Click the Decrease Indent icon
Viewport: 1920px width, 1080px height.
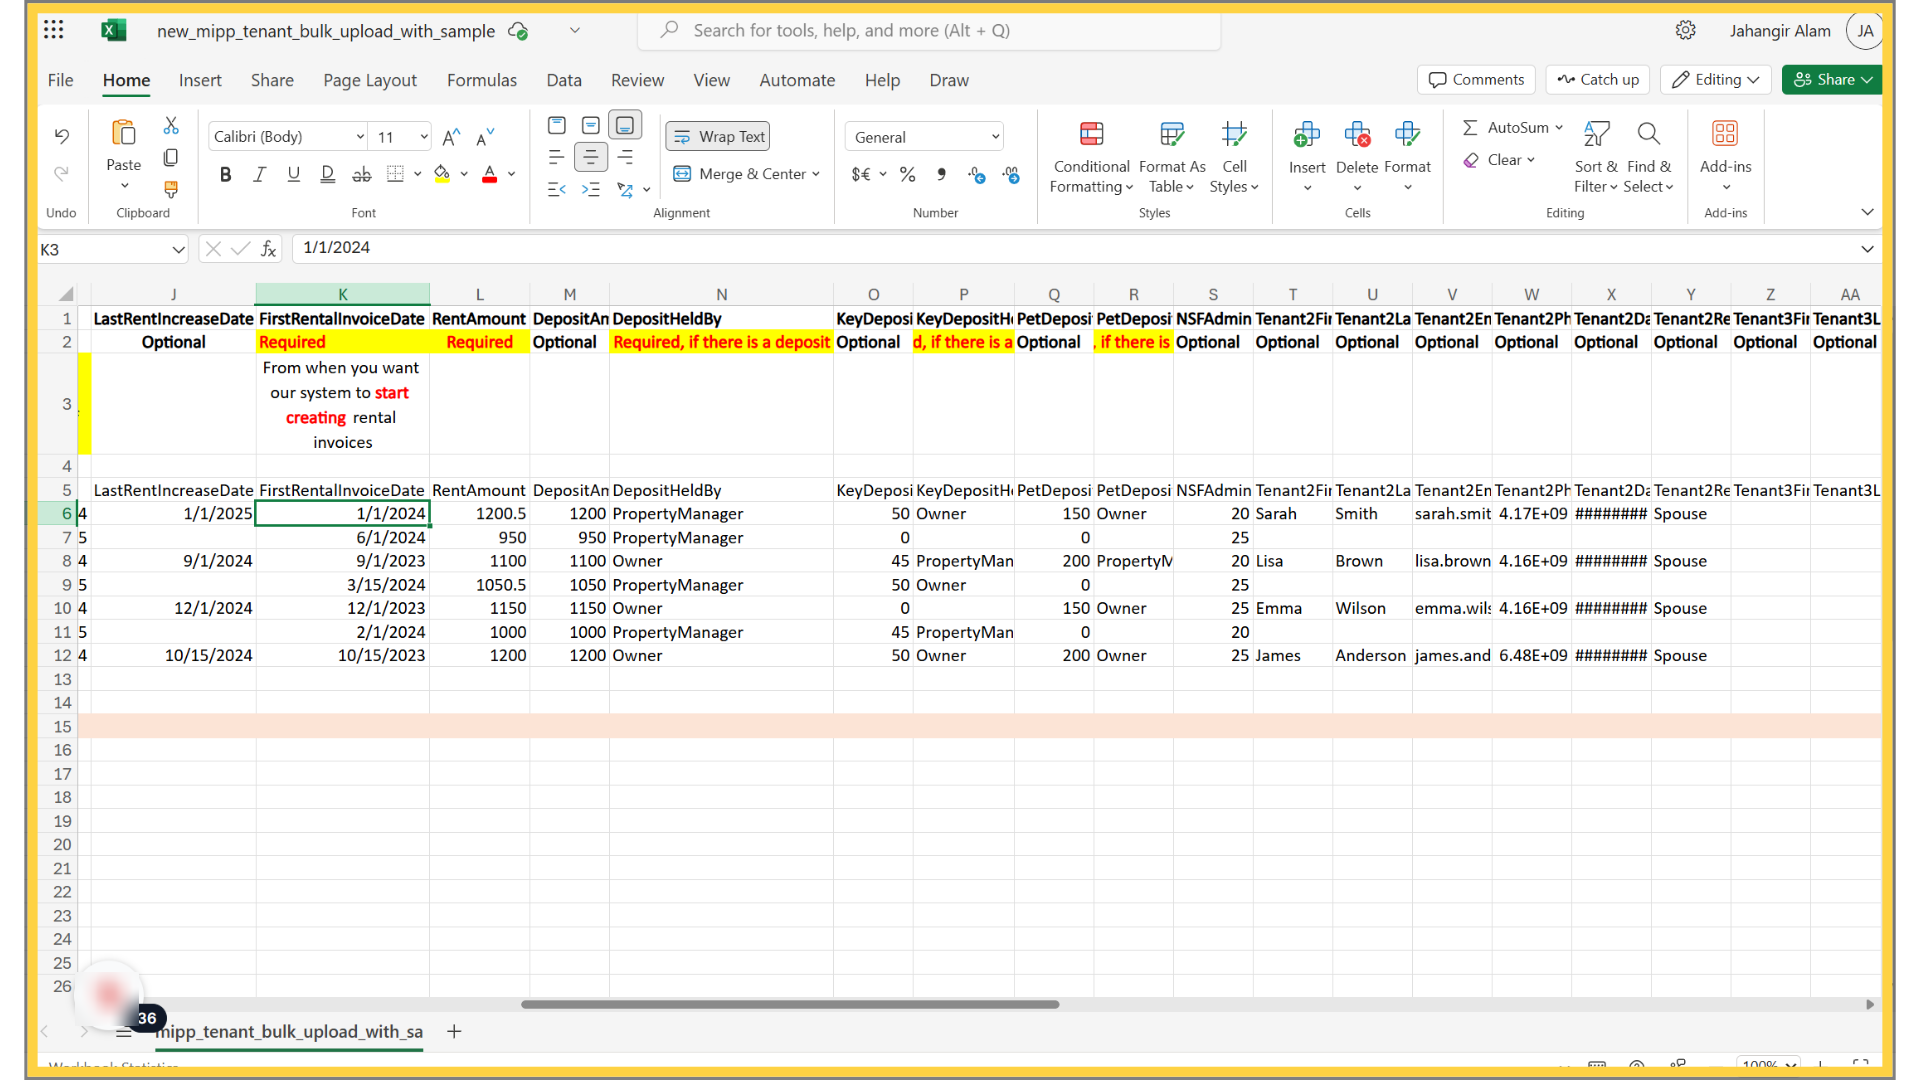coord(557,189)
